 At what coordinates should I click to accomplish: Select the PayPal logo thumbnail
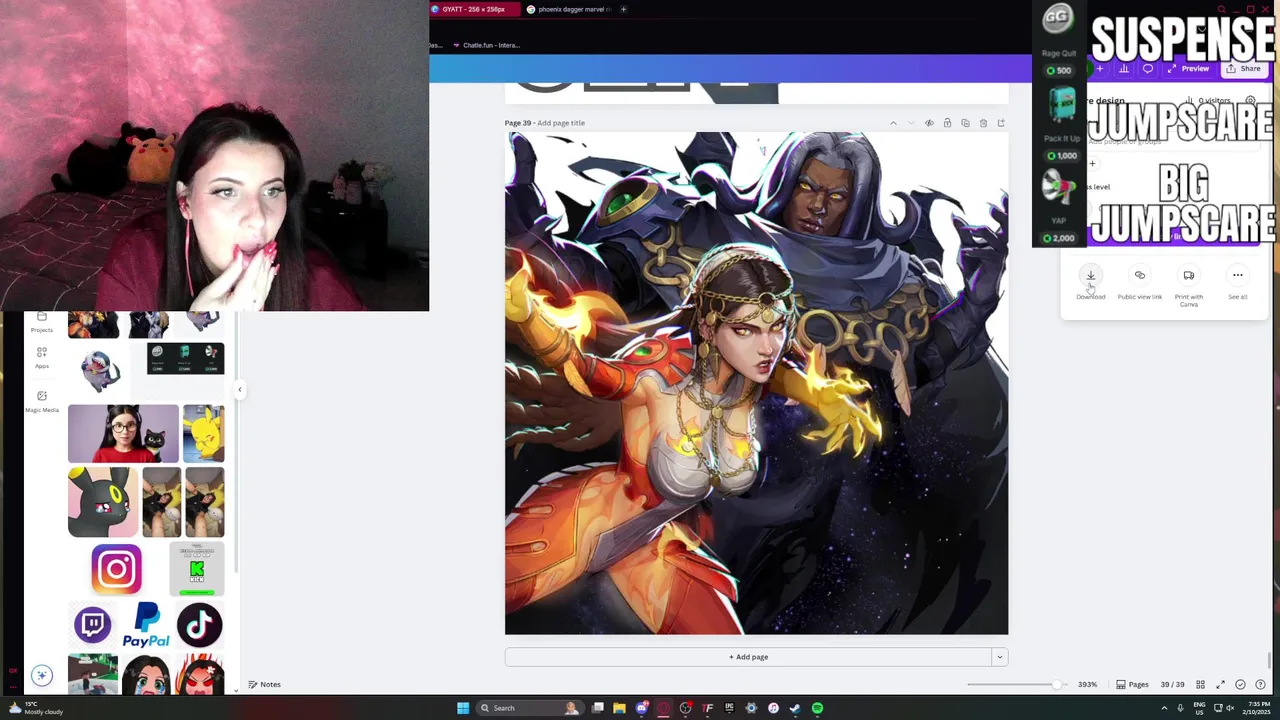click(x=146, y=626)
